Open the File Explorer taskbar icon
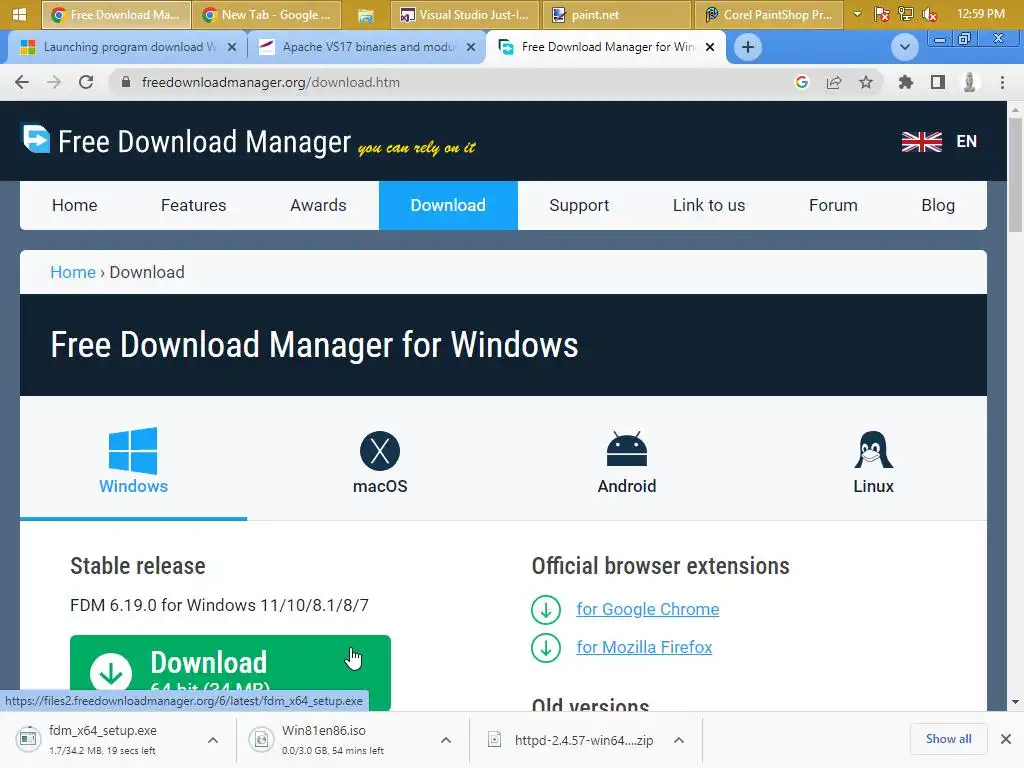 click(x=366, y=14)
